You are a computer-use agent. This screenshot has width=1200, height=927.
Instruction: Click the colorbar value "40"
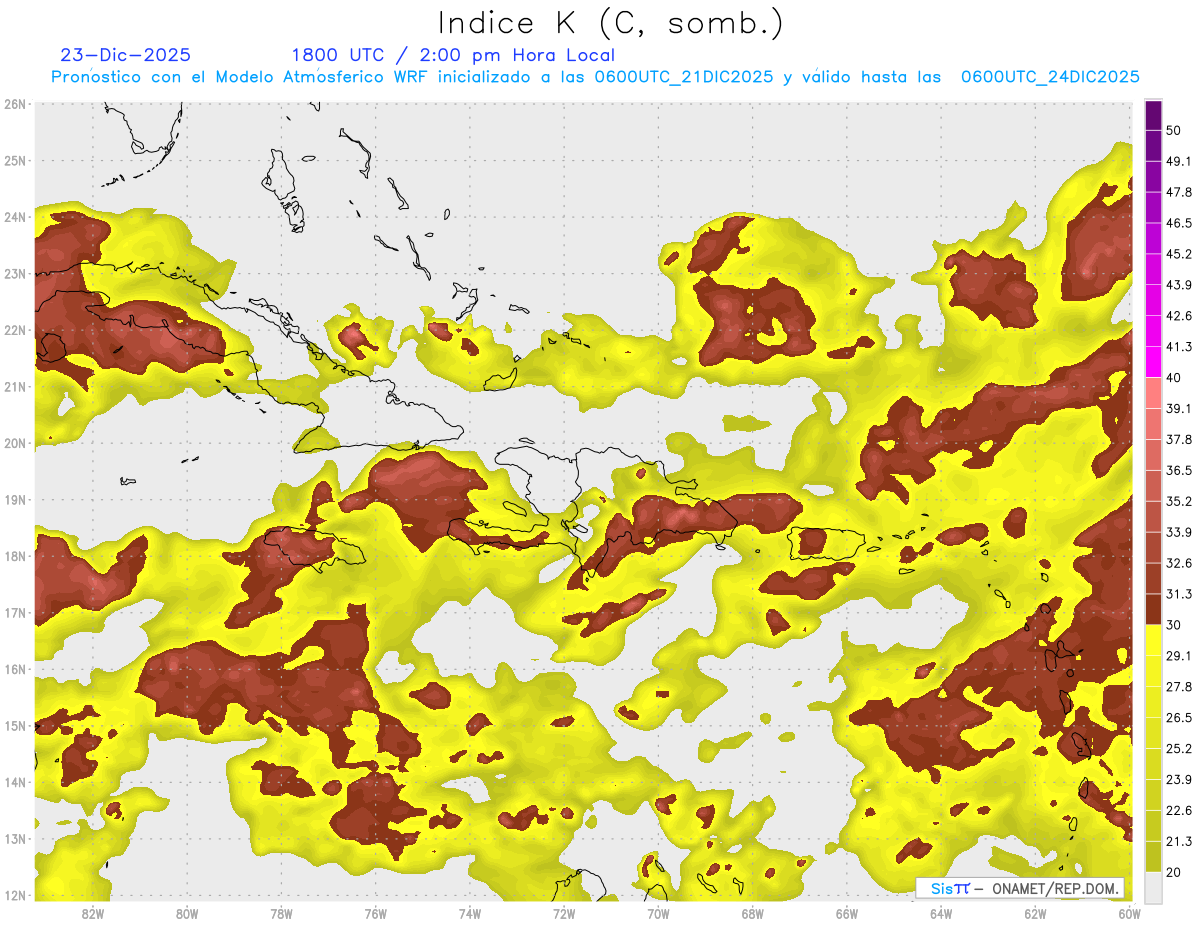coord(1174,378)
